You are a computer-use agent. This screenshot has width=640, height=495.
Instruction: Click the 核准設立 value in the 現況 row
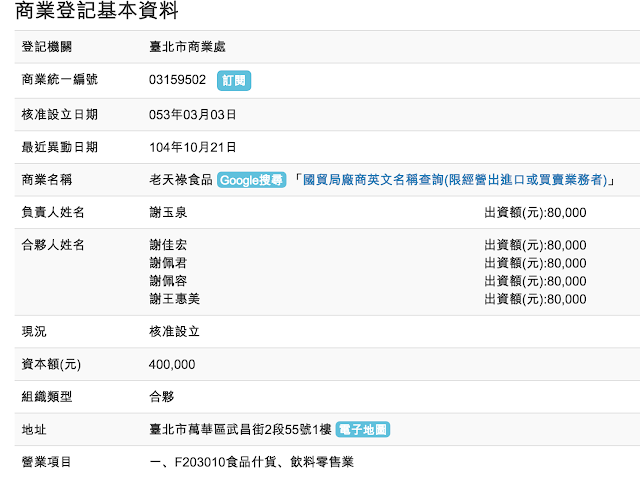pyautogui.click(x=174, y=331)
